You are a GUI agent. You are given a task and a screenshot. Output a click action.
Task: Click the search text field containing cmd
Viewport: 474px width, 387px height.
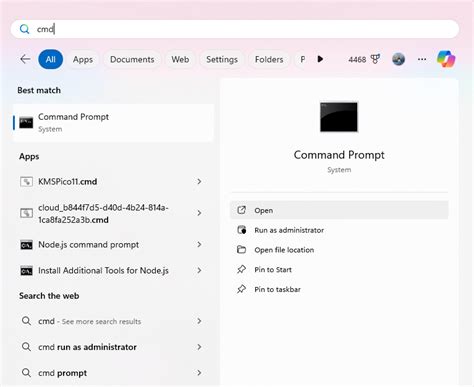click(235, 29)
